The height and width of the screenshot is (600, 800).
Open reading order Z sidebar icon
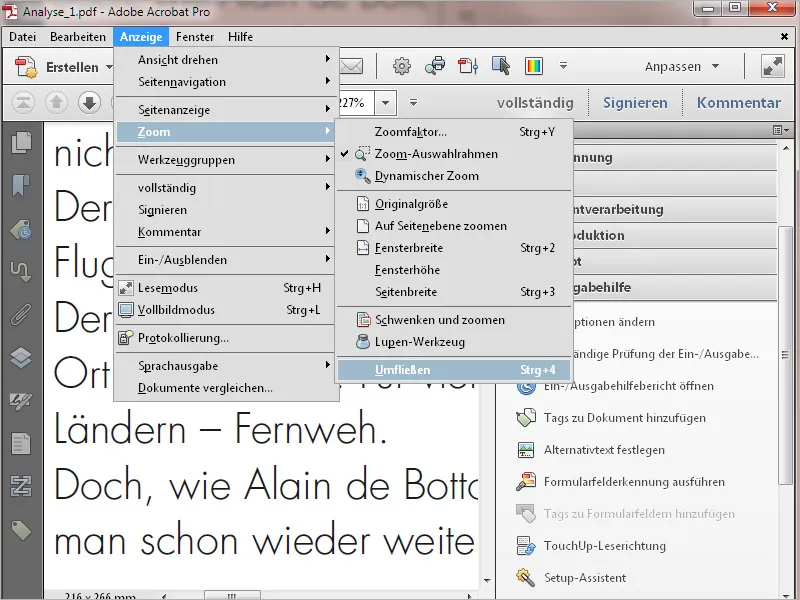21,486
